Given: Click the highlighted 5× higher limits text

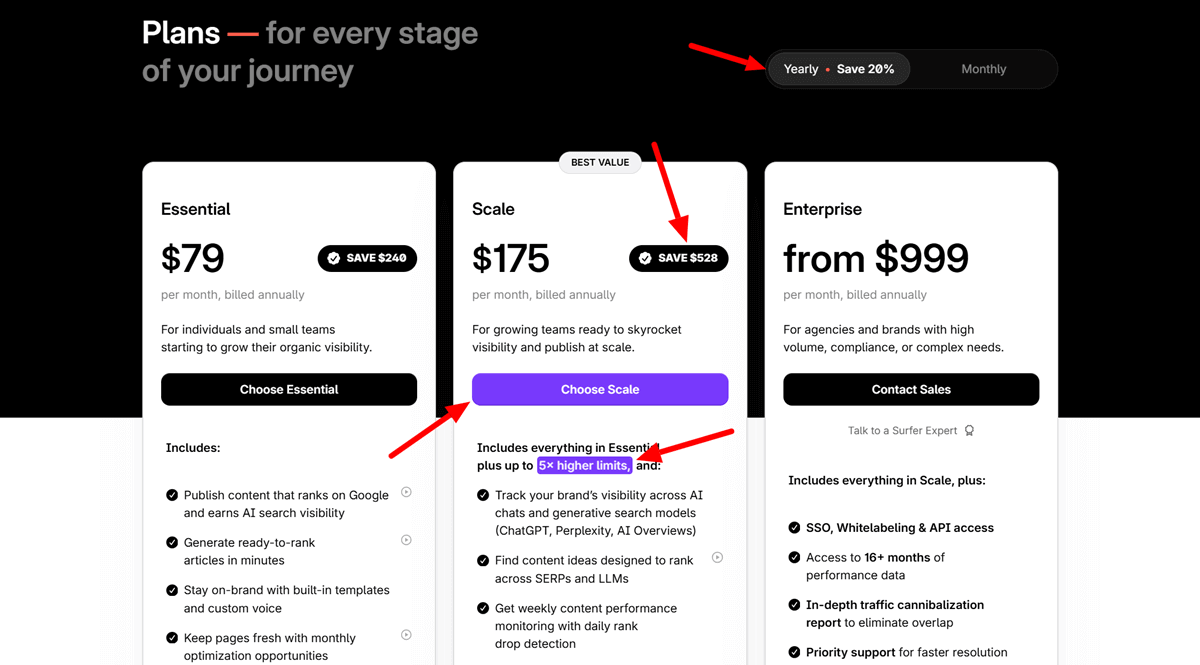Looking at the screenshot, I should click(x=584, y=465).
